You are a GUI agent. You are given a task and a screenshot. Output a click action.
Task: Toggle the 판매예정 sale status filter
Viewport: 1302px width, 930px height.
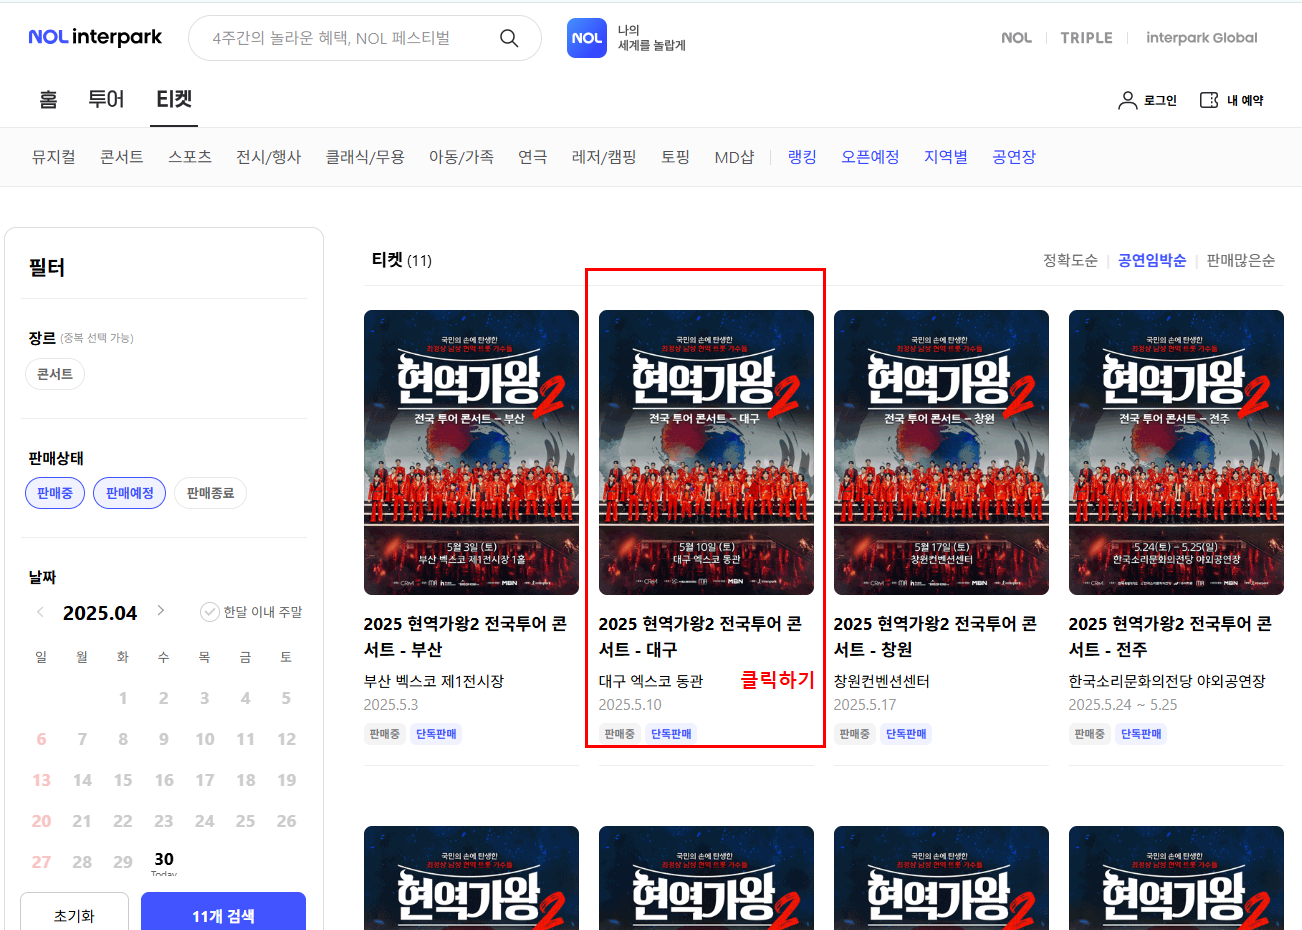130,493
